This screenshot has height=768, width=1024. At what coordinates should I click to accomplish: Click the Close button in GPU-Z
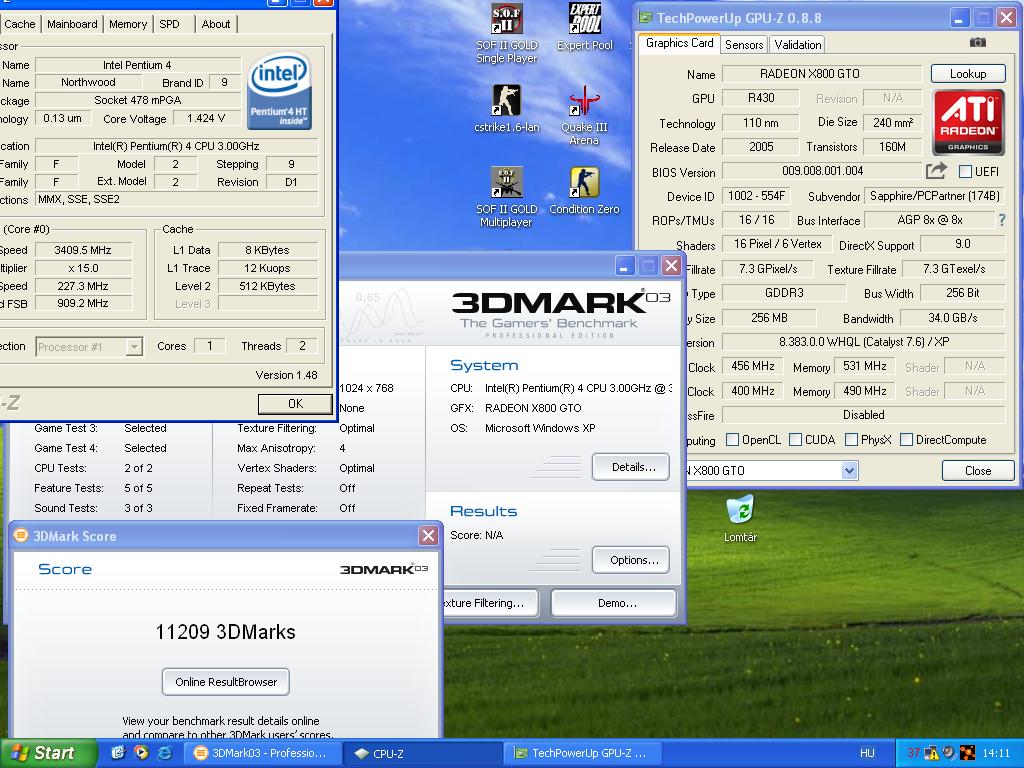(x=978, y=470)
